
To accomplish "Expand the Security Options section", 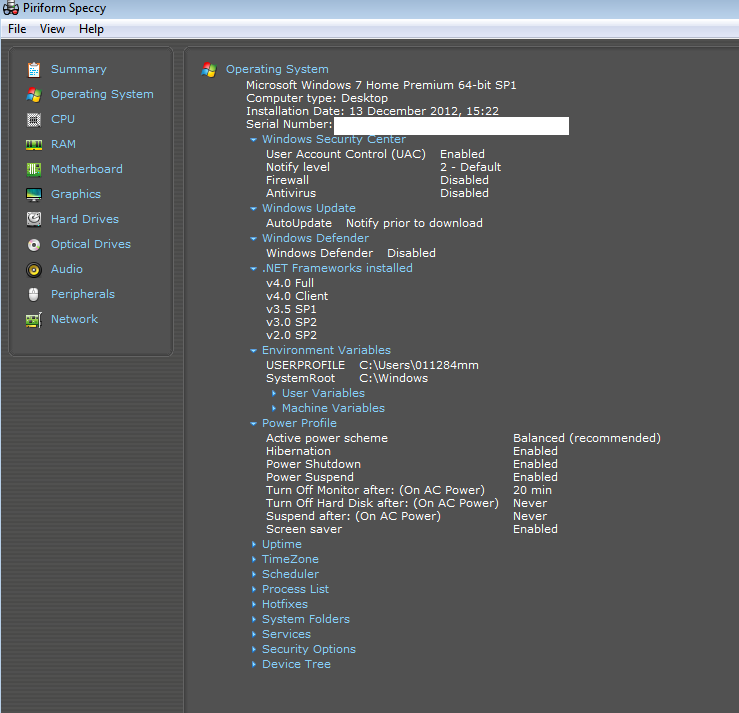I will point(254,649).
